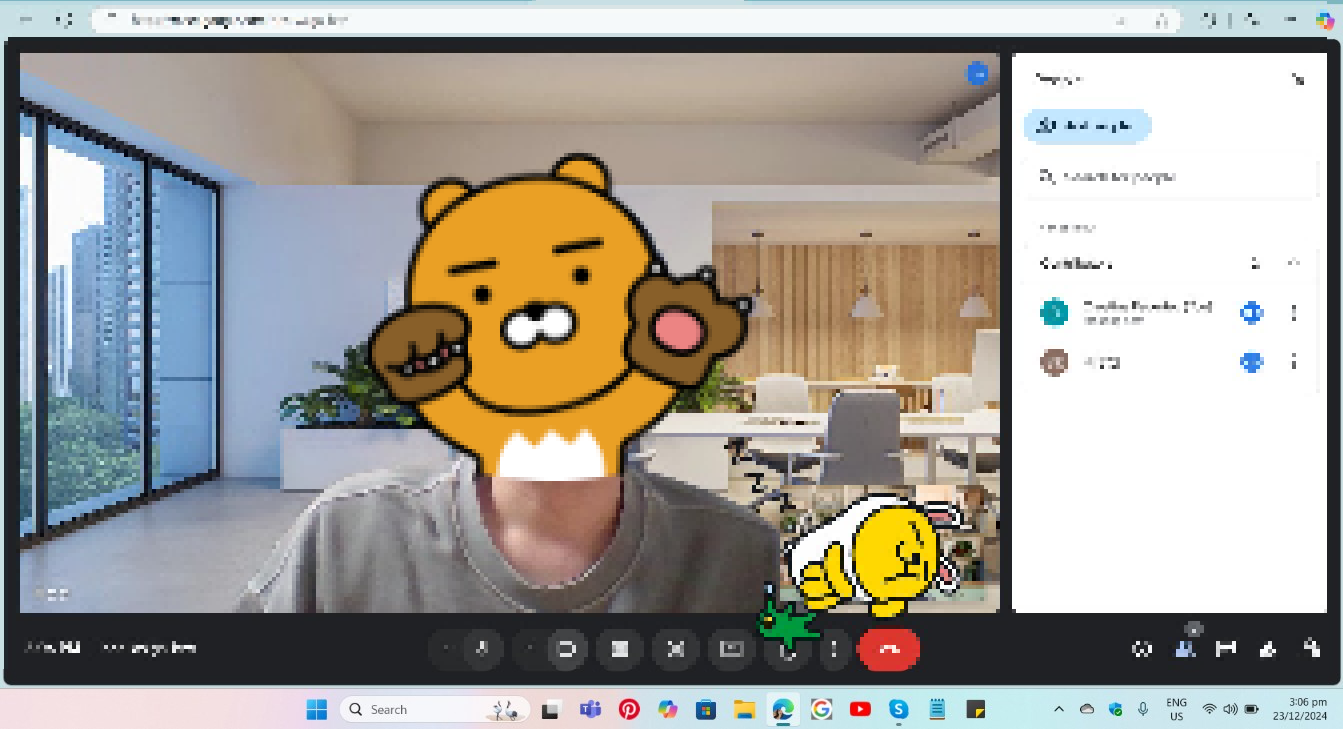Open meeting details info icon
Image resolution: width=1343 pixels, height=729 pixels.
pyautogui.click(x=1142, y=649)
